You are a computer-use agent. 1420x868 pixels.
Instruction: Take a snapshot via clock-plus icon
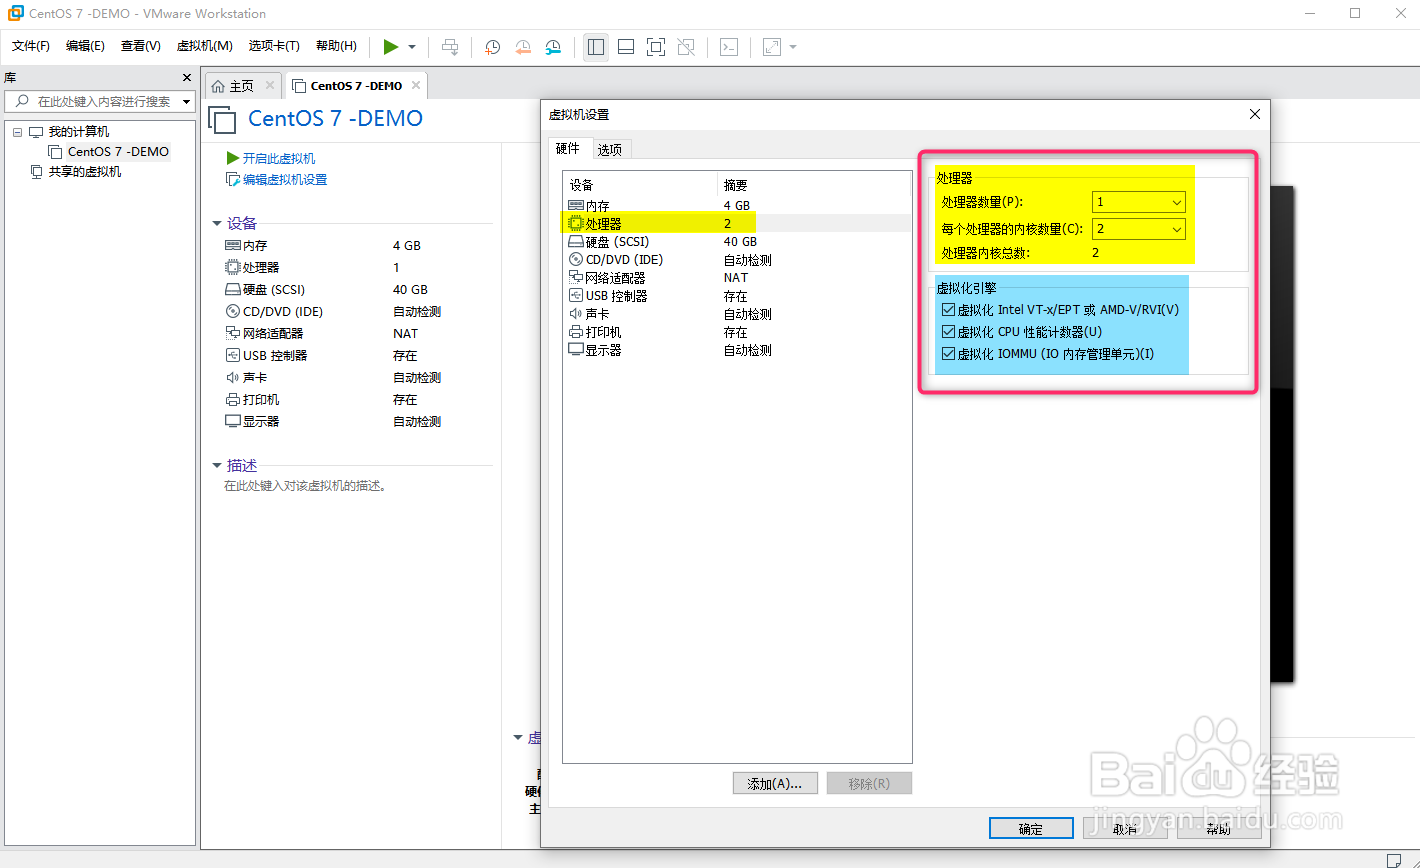pos(492,47)
